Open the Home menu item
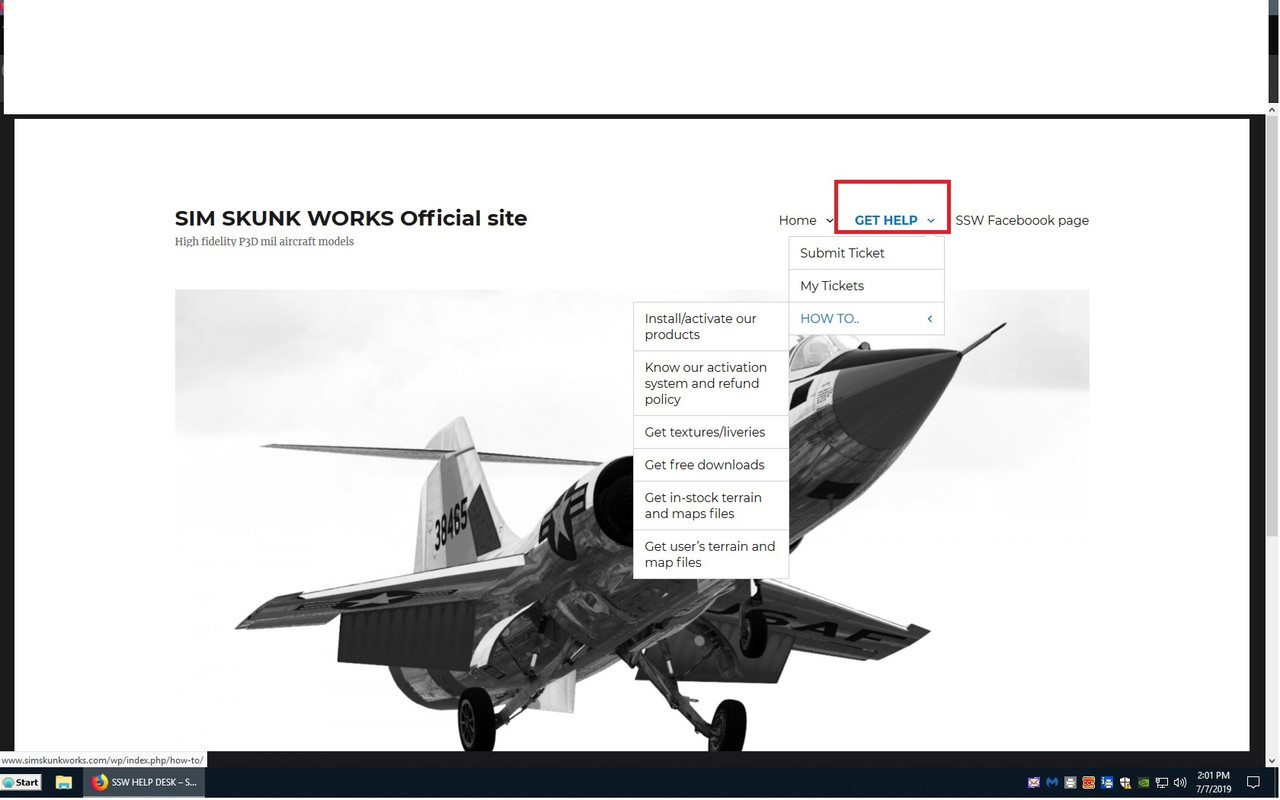The height and width of the screenshot is (800, 1280). pos(798,220)
